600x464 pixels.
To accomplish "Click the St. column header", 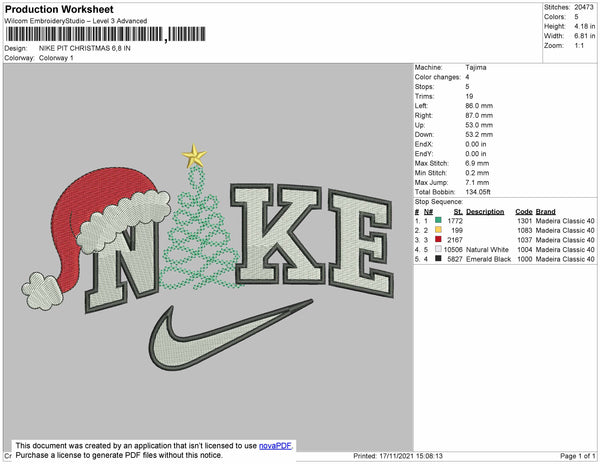I will click(x=458, y=212).
